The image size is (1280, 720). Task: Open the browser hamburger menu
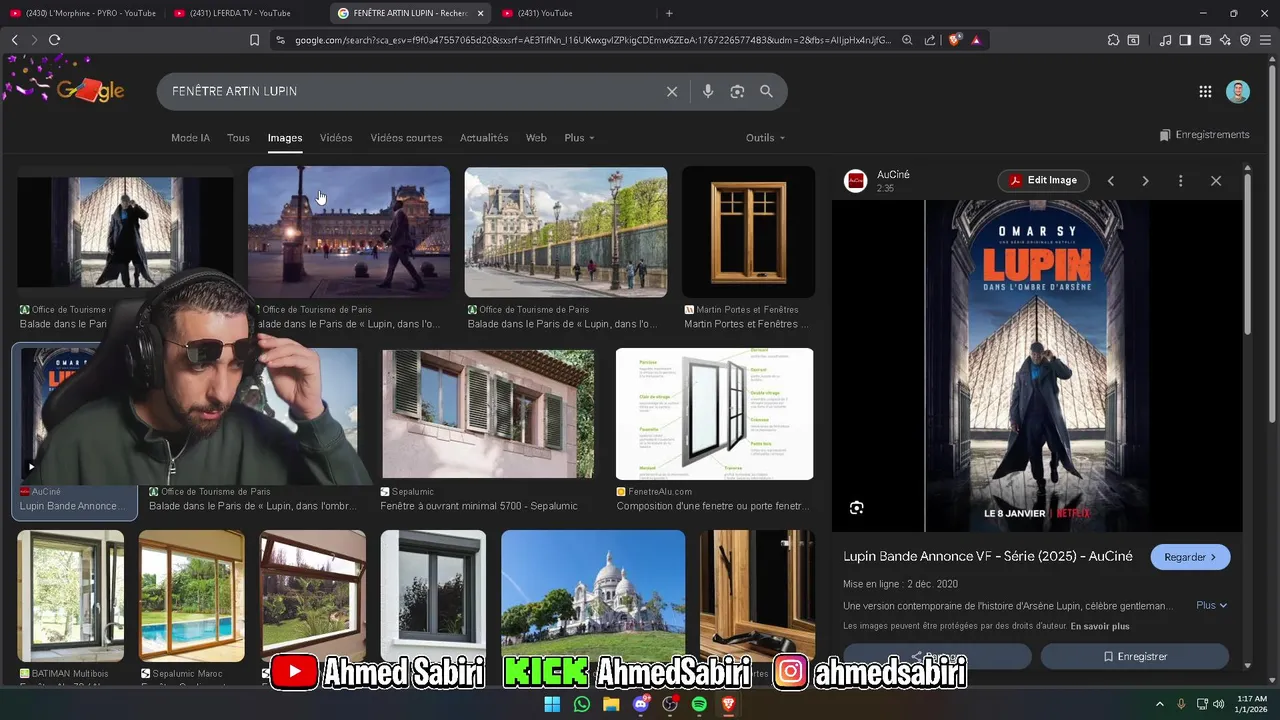click(1265, 40)
